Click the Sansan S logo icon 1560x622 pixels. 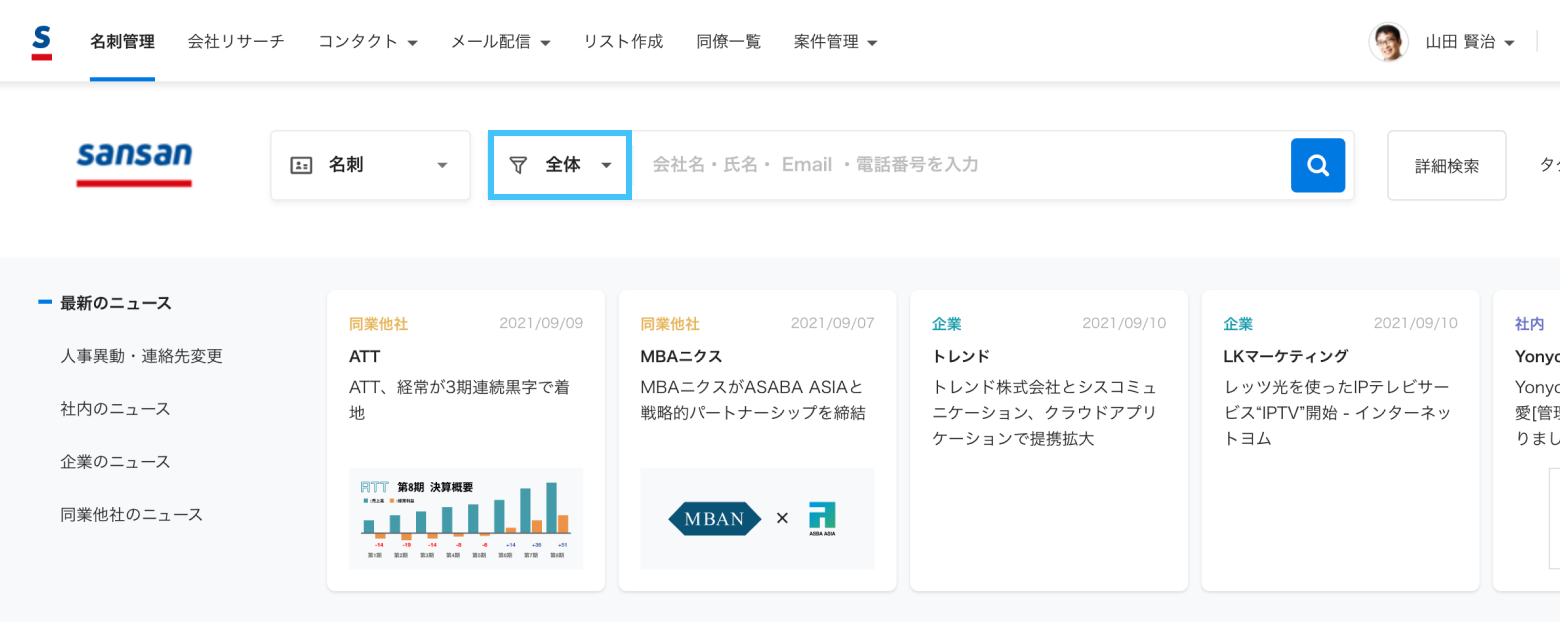[41, 42]
